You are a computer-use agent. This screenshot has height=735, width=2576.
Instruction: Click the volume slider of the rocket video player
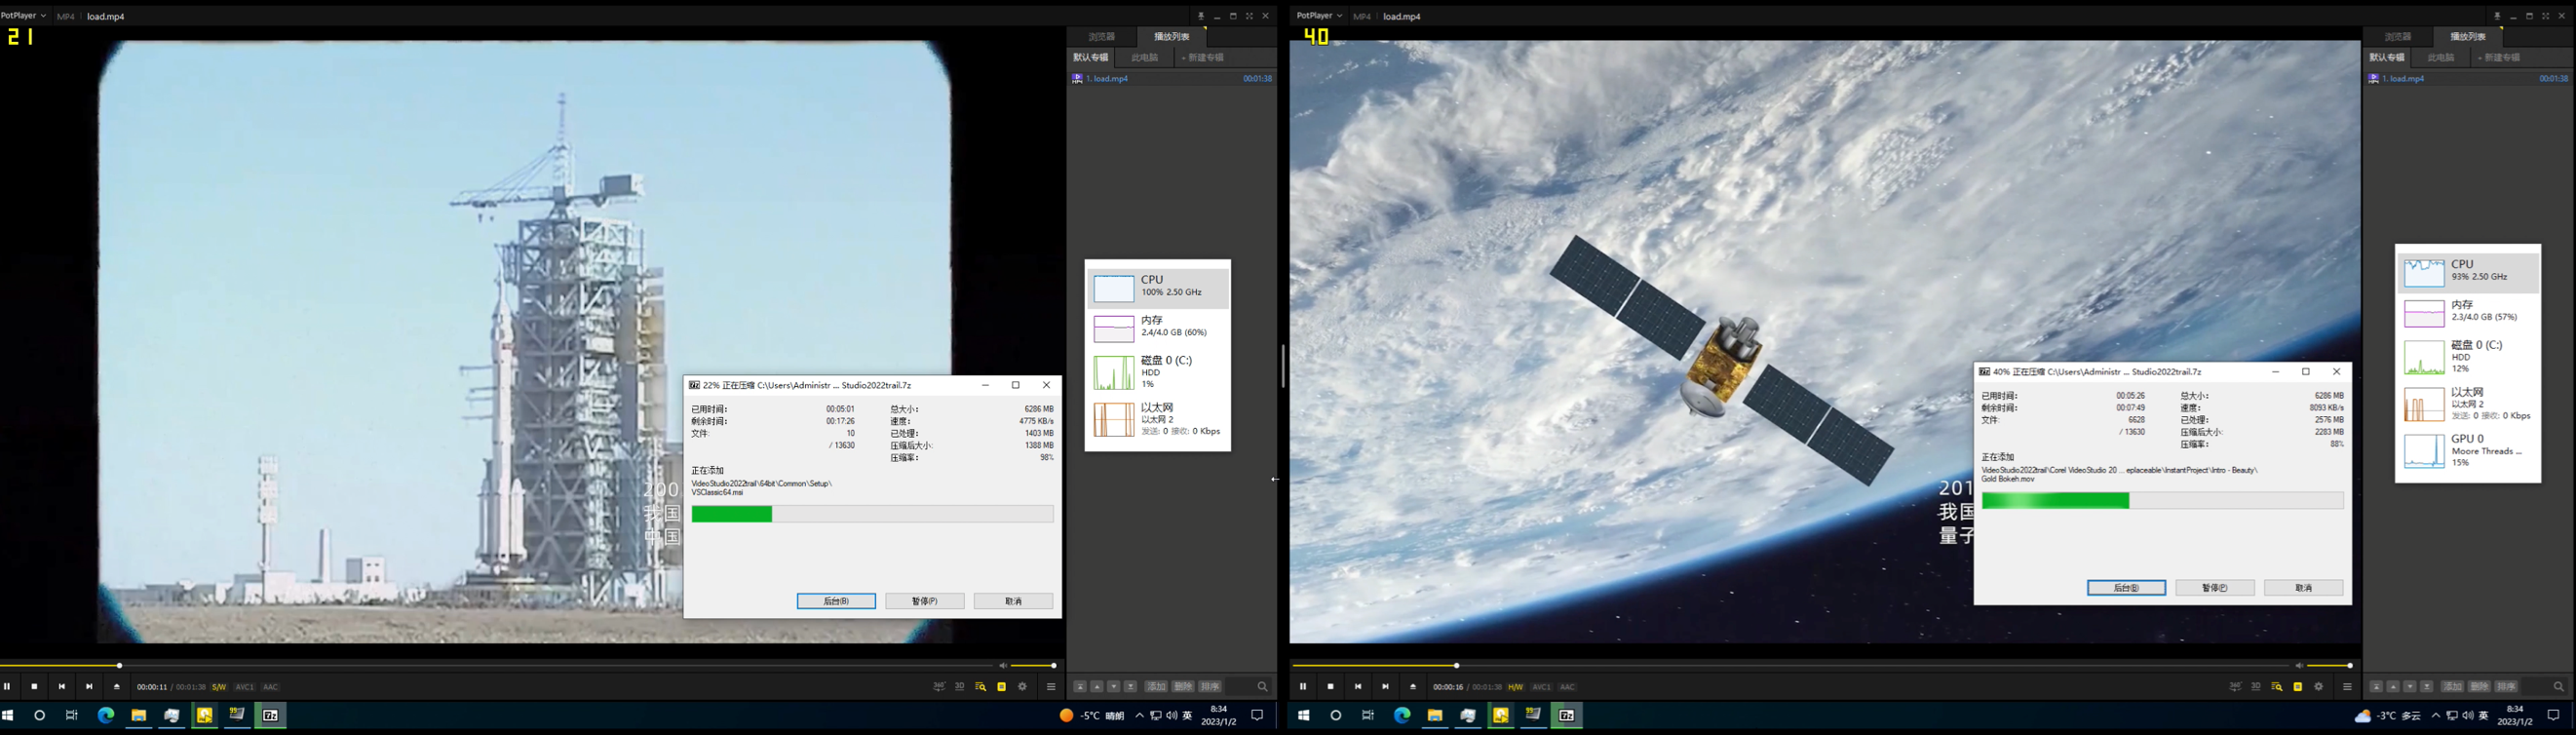click(1032, 665)
